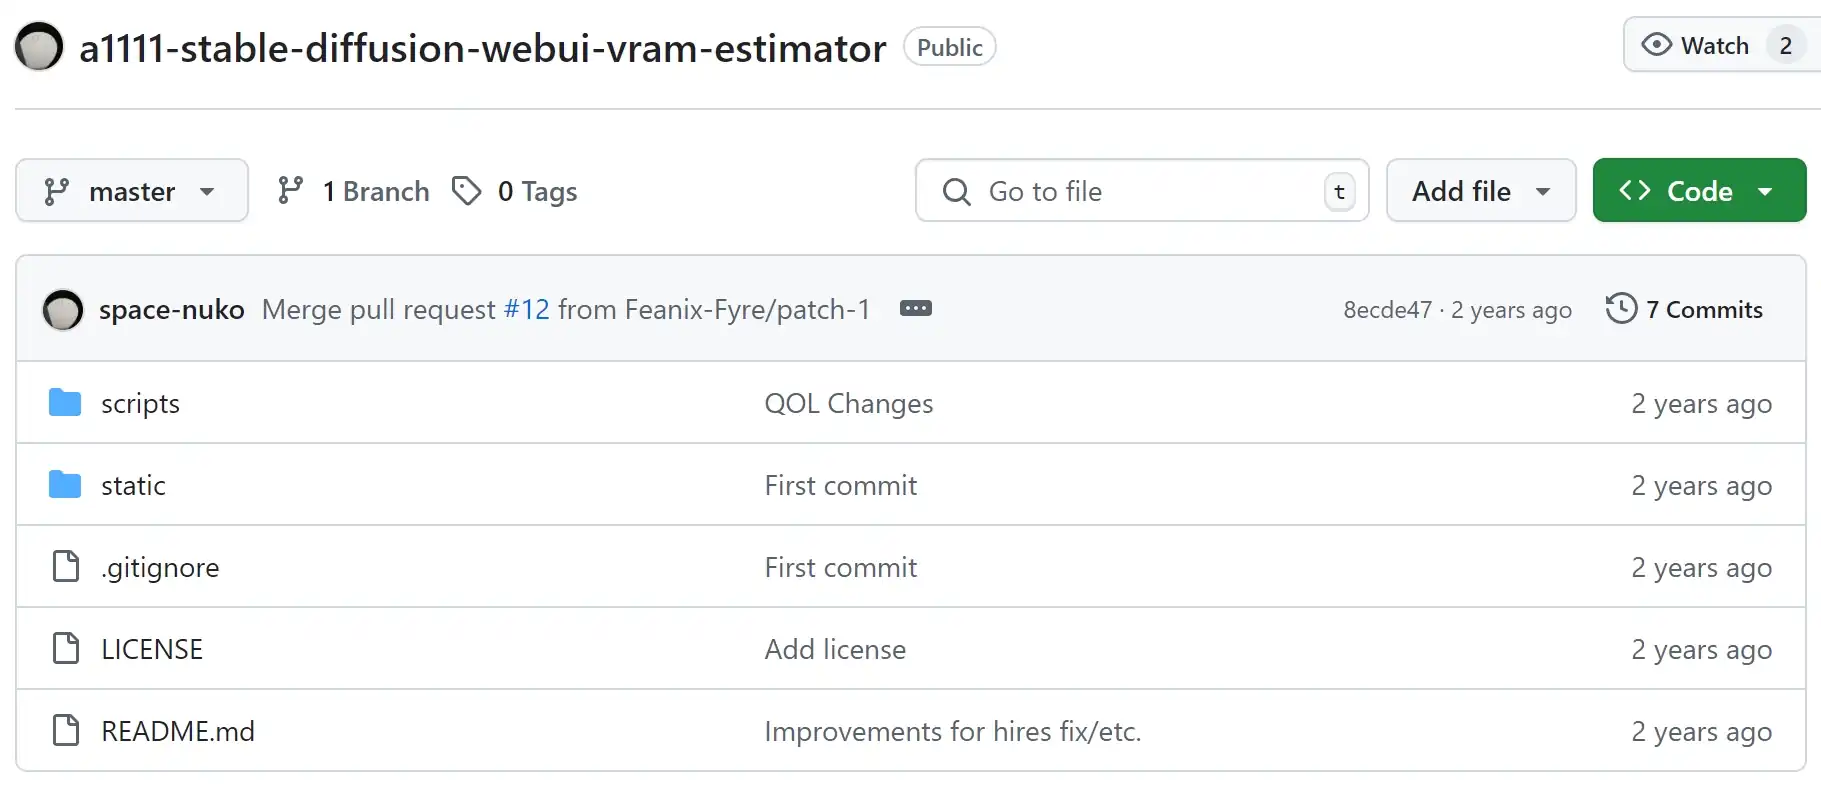Expand the commit message ellipsis button
This screenshot has width=1821, height=785.
point(915,309)
